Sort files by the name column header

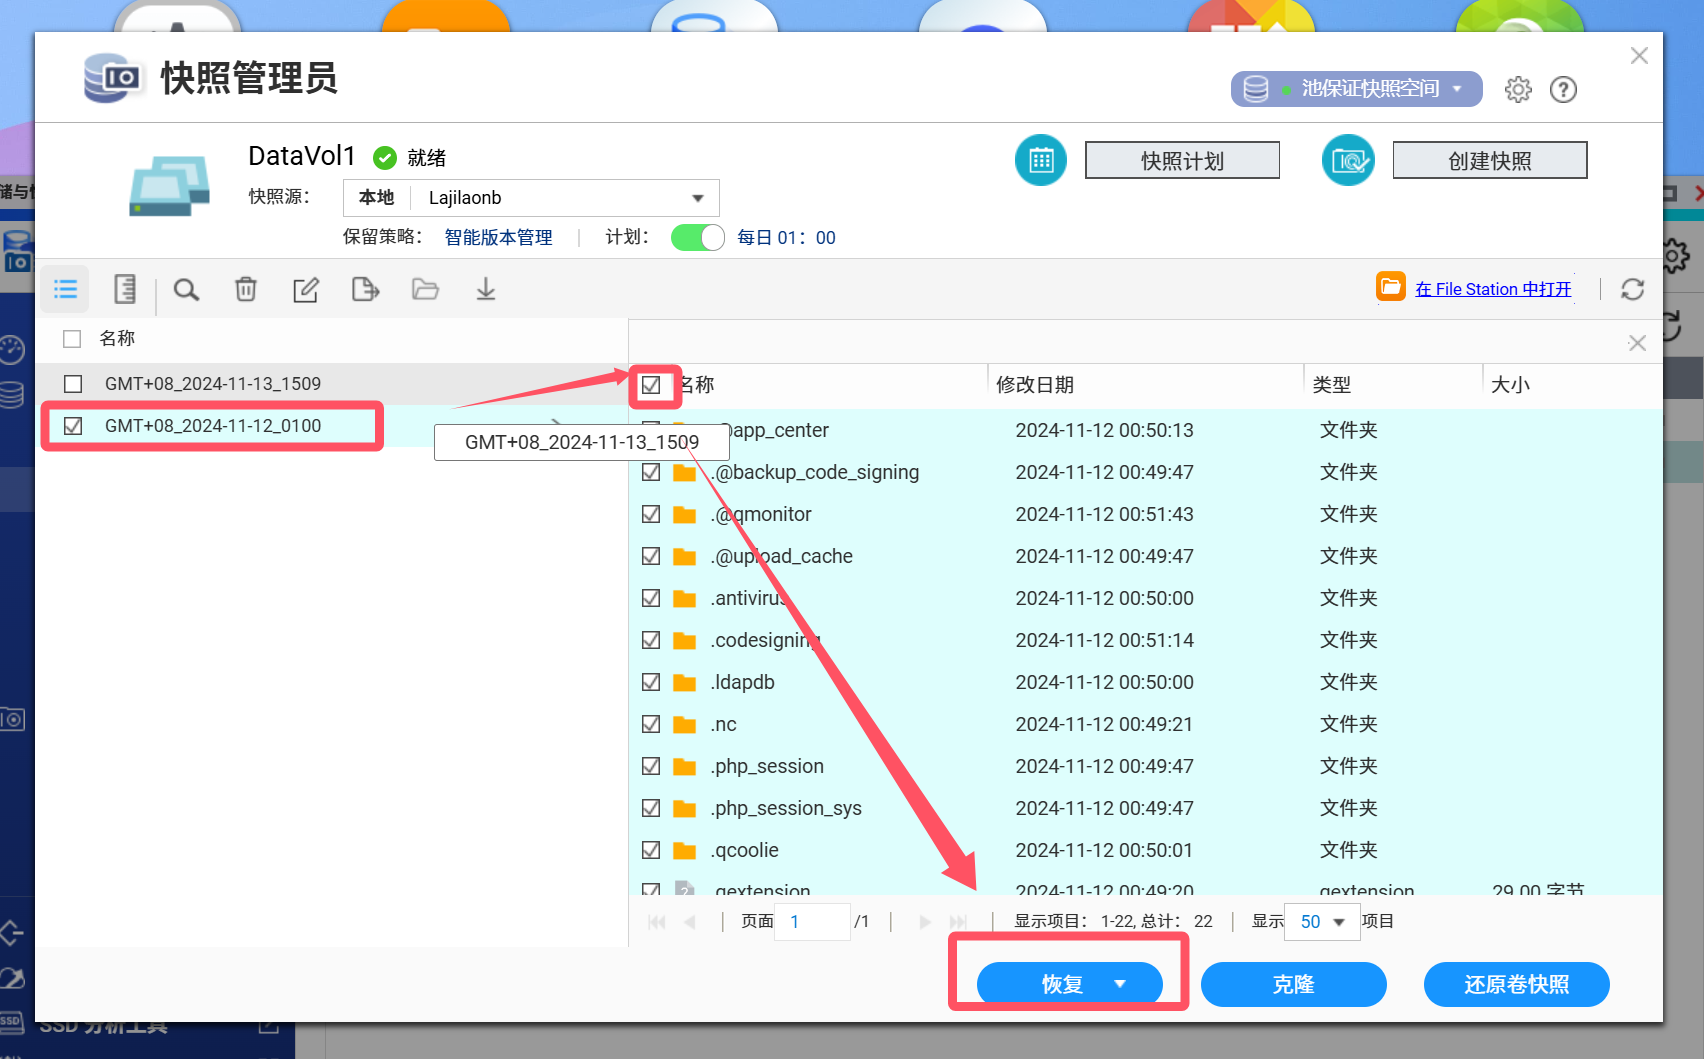[x=697, y=385]
